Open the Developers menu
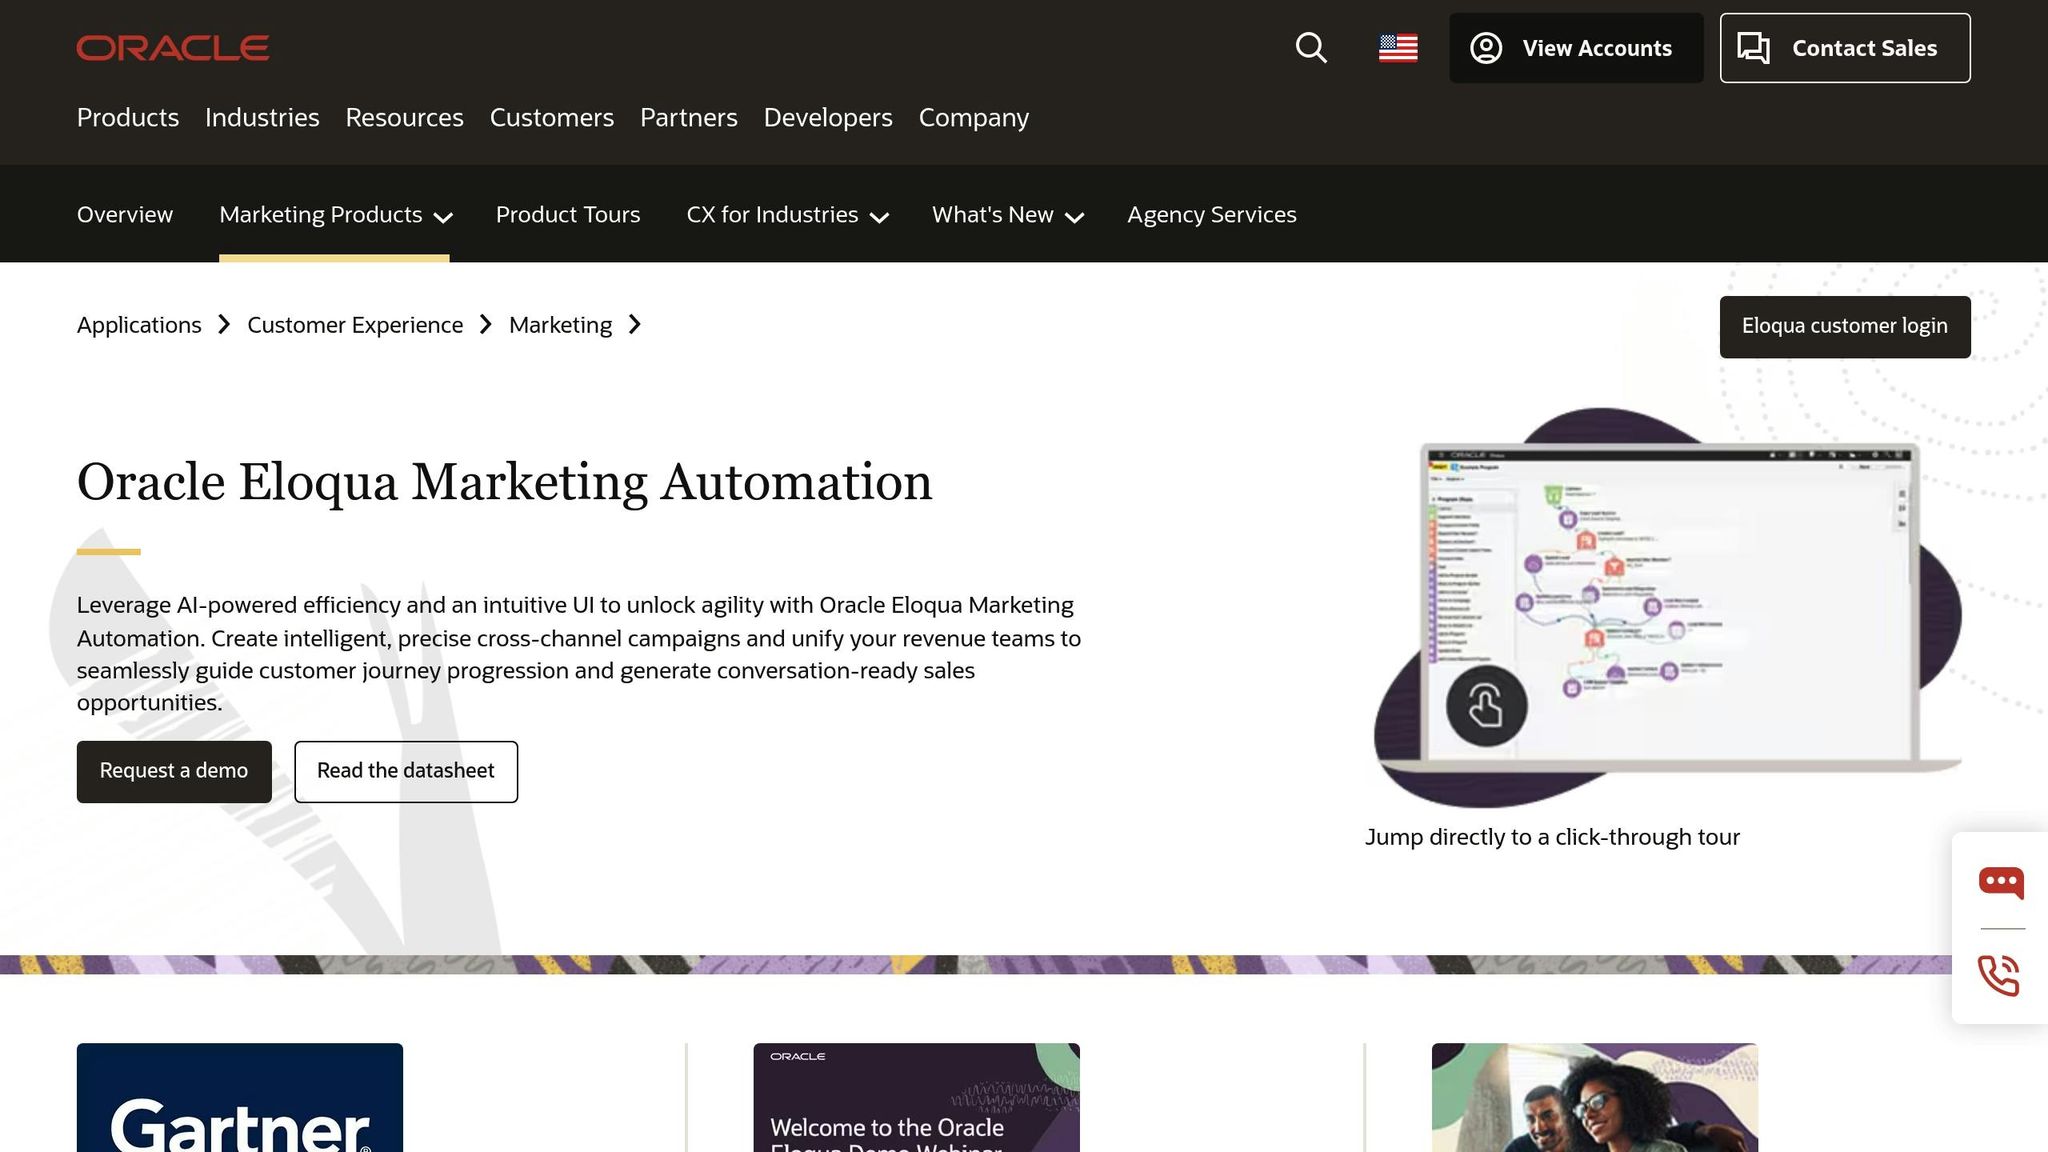2048x1152 pixels. click(828, 118)
